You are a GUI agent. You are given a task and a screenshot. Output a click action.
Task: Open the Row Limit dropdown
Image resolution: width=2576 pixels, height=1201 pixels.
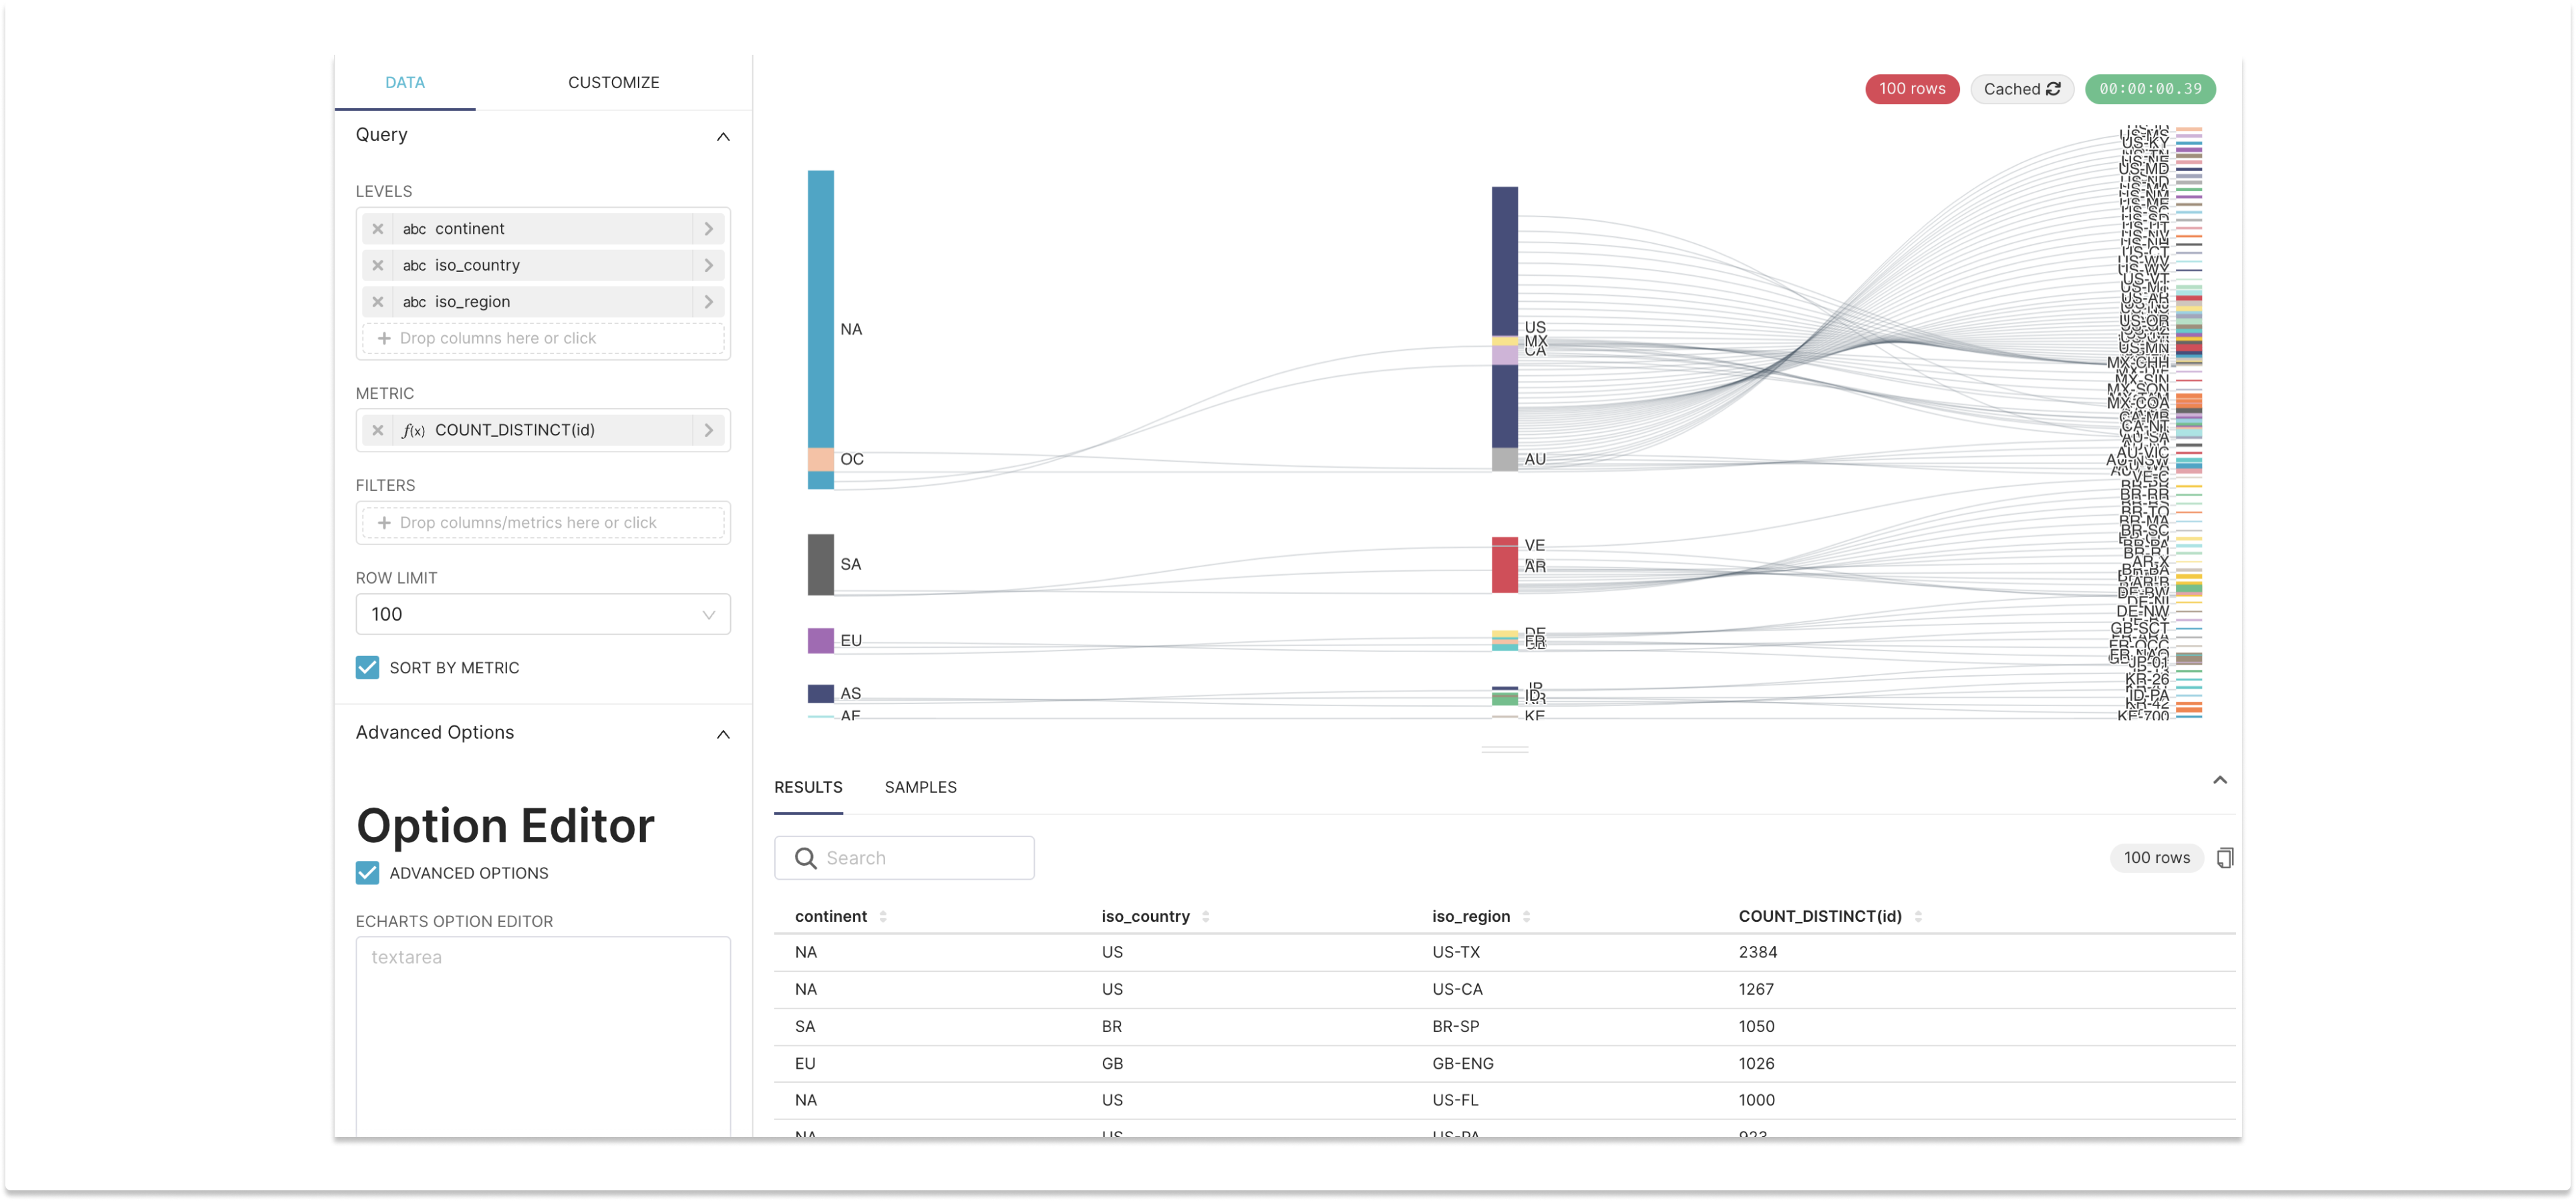542,614
